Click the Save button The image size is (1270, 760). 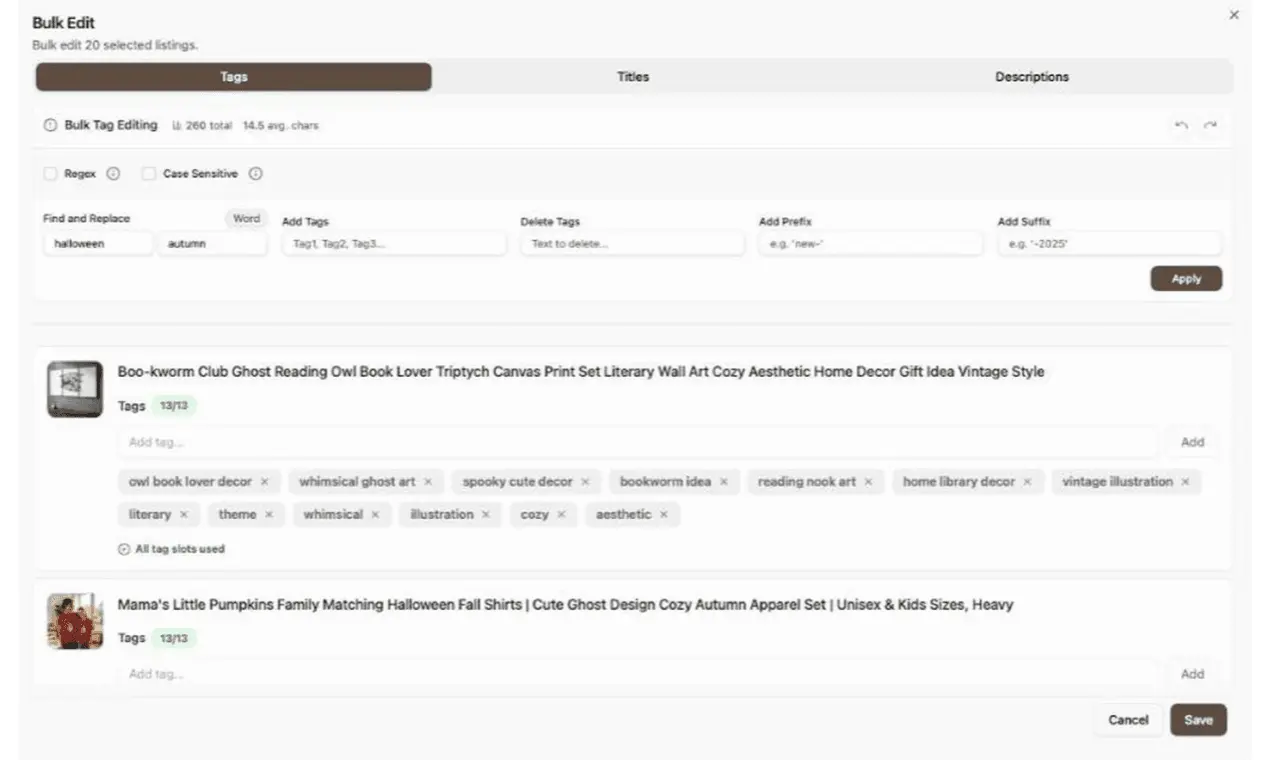(1198, 720)
